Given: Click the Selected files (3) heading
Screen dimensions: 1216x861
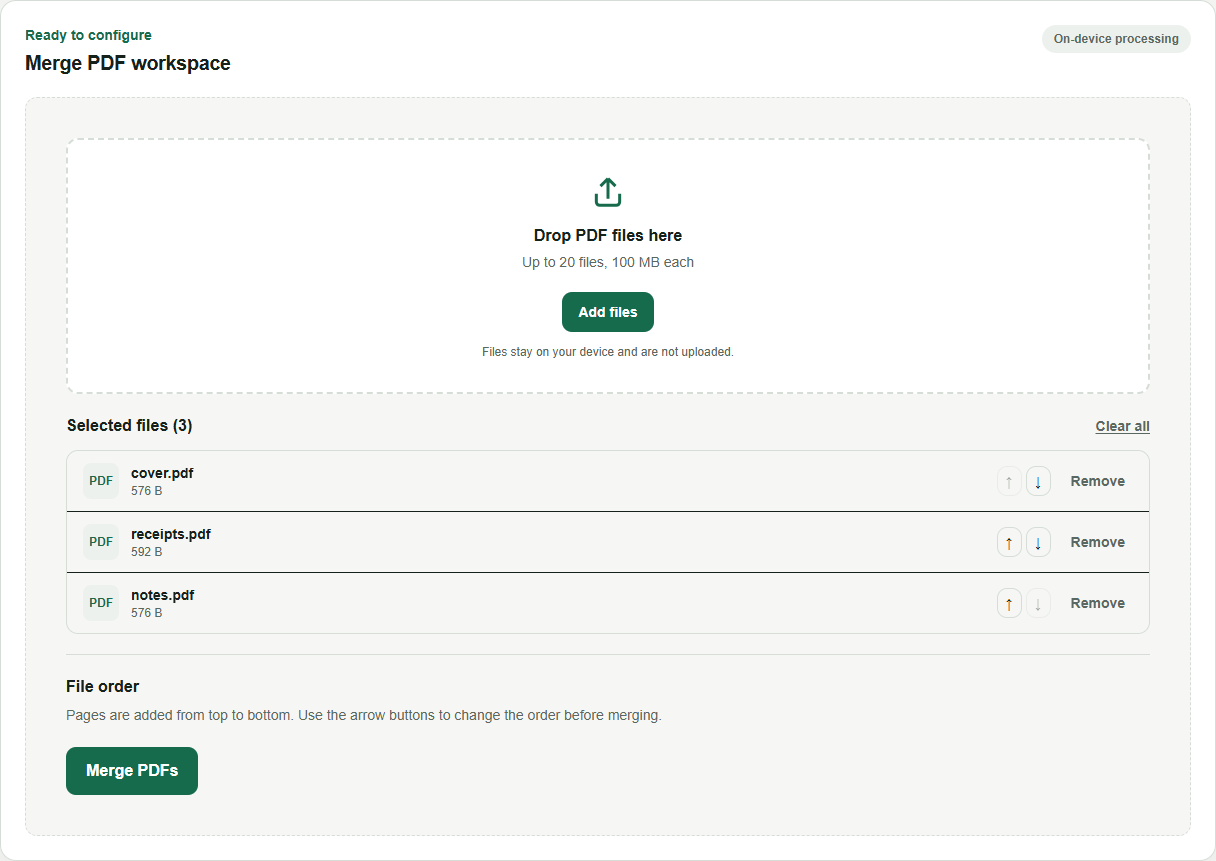Looking at the screenshot, I should click(130, 425).
